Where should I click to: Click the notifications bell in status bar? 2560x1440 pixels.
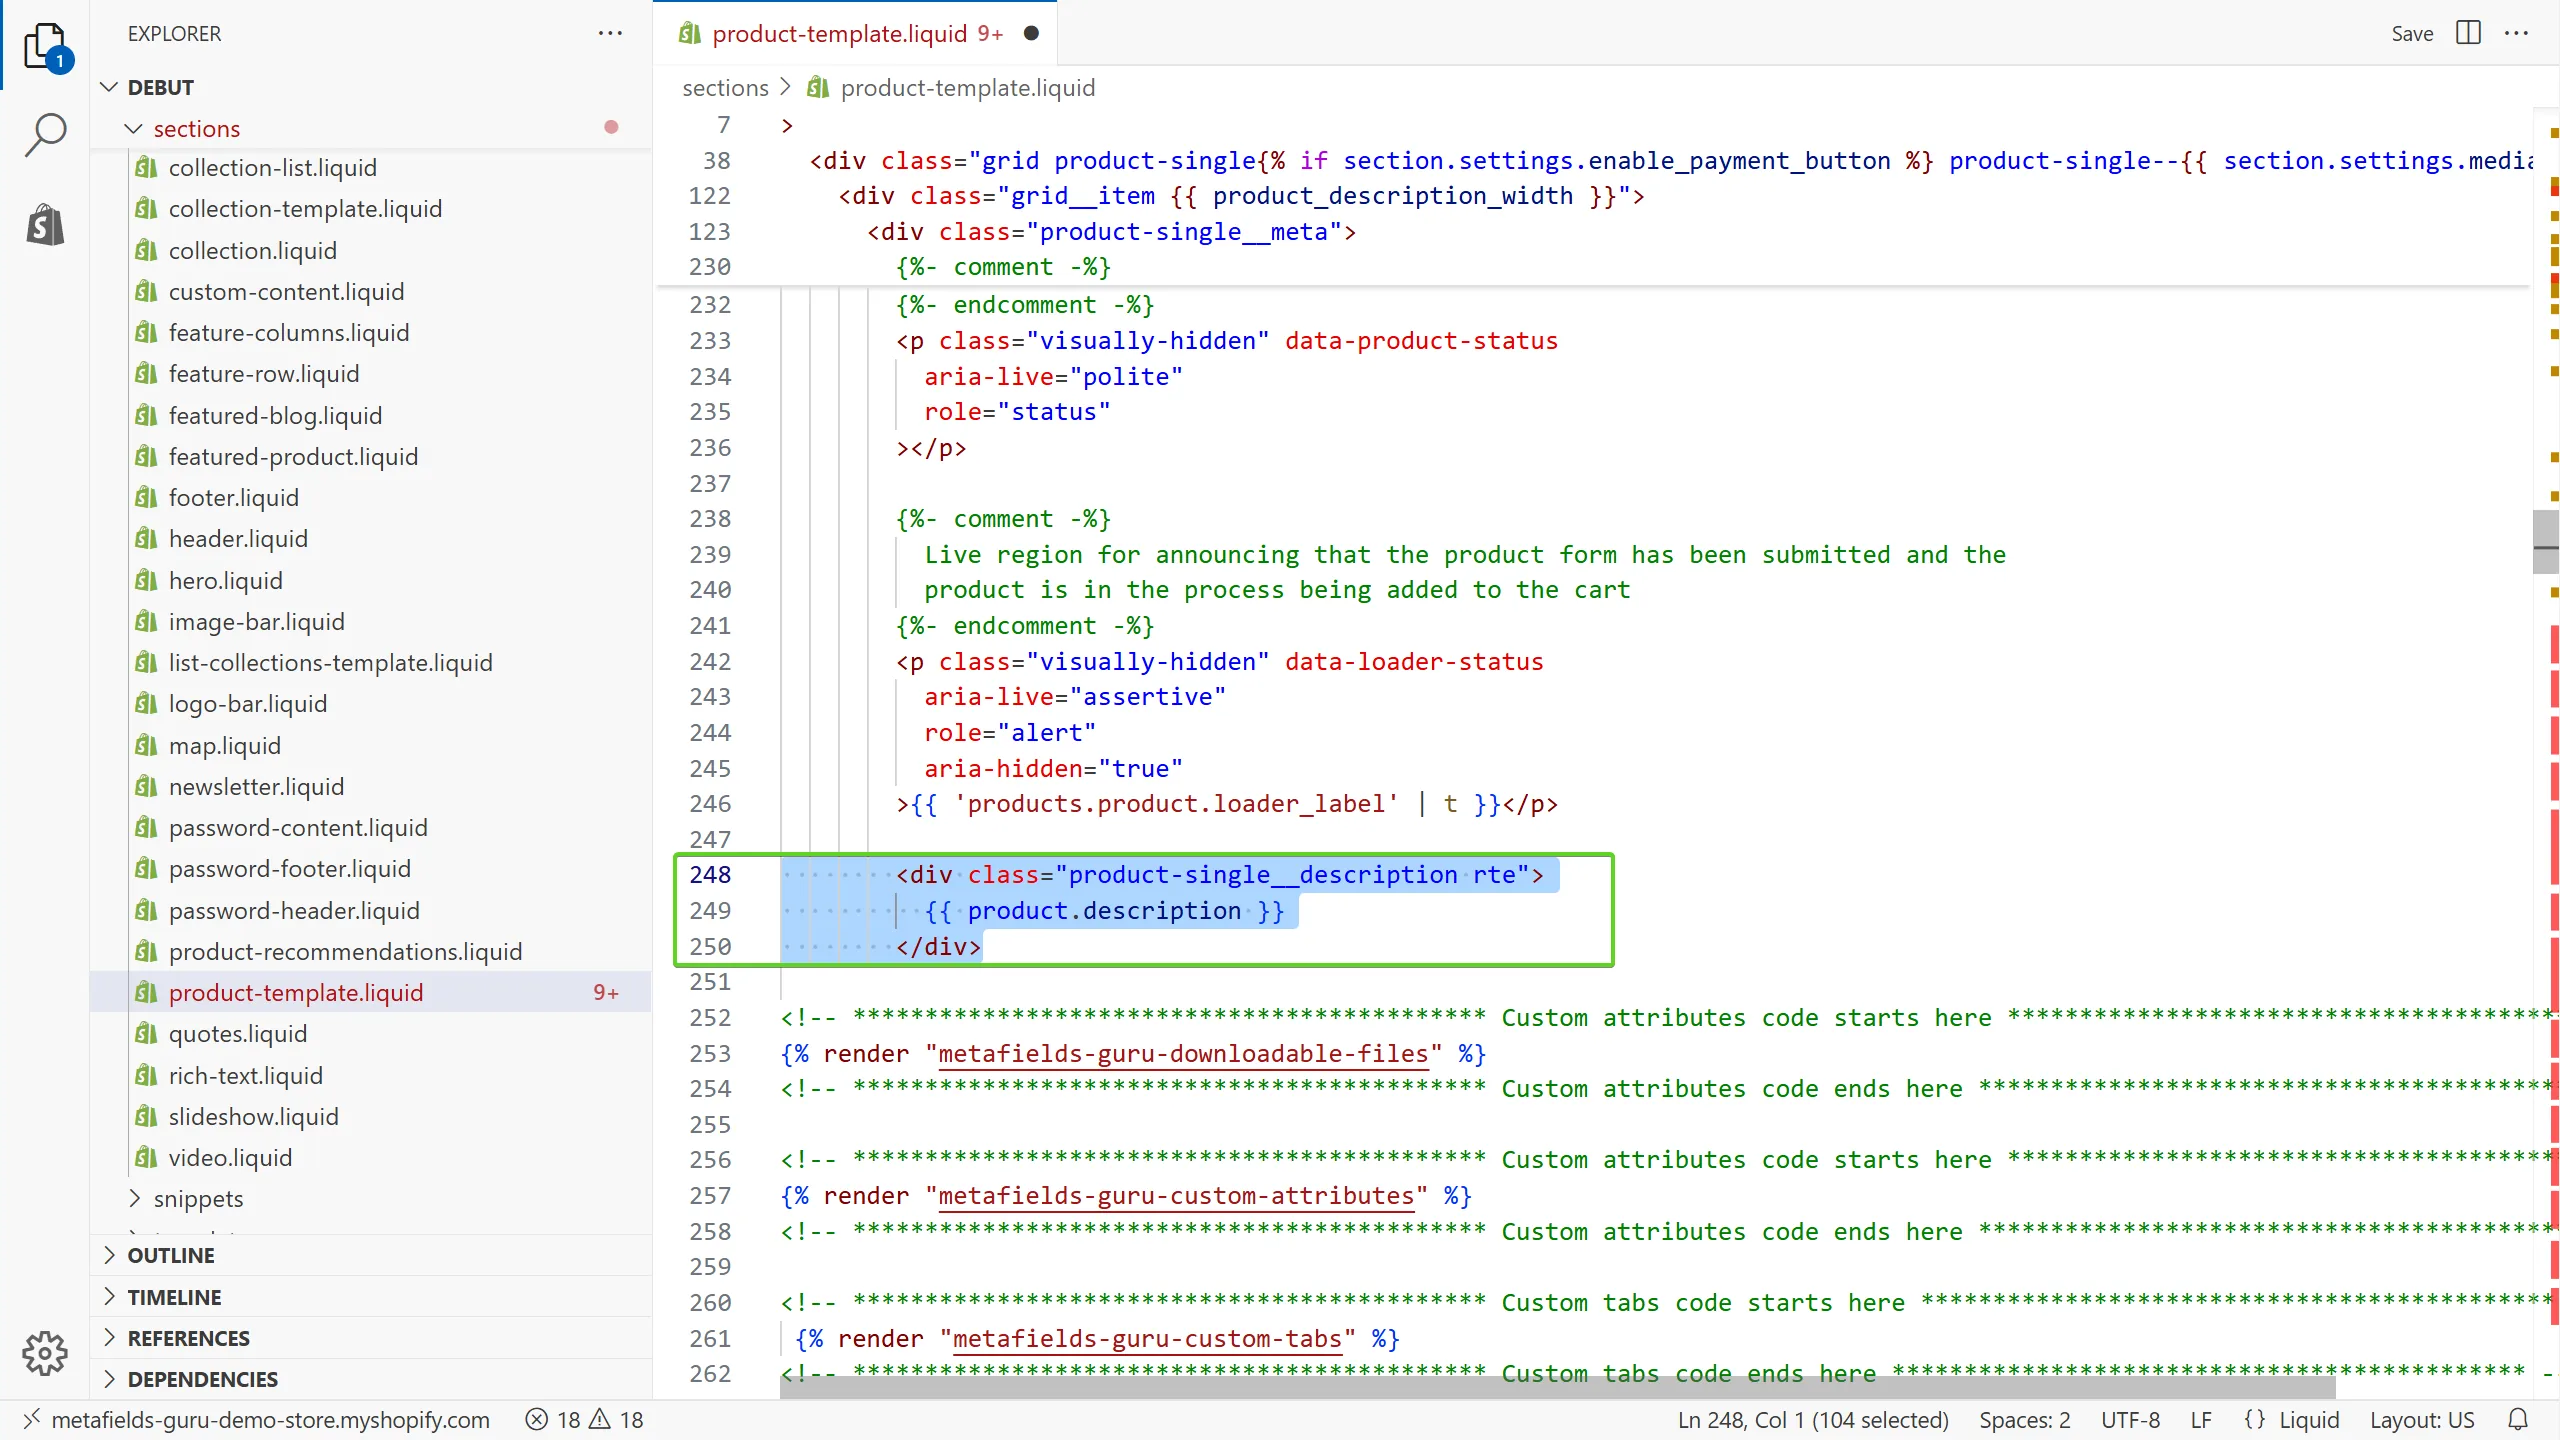point(2518,1419)
